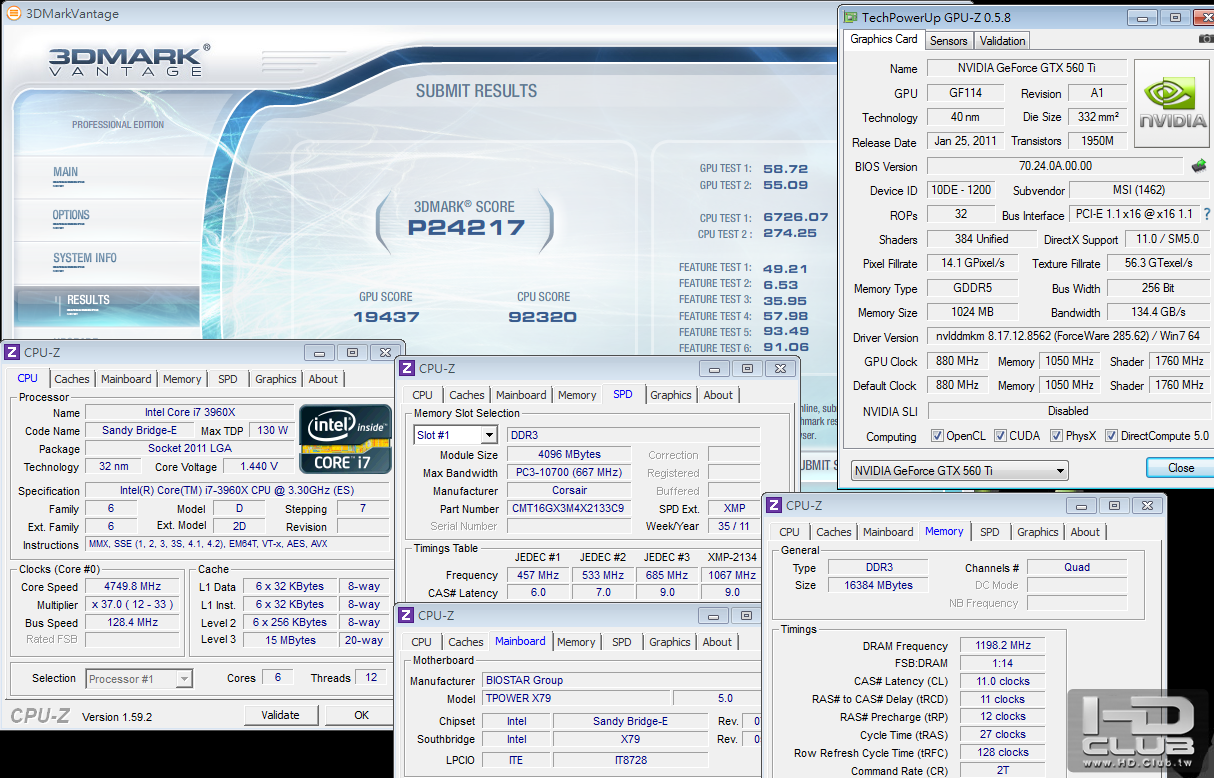This screenshot has height=778, width=1214.
Task: Switch to the Sensors tab in GPU-Z
Action: point(948,41)
